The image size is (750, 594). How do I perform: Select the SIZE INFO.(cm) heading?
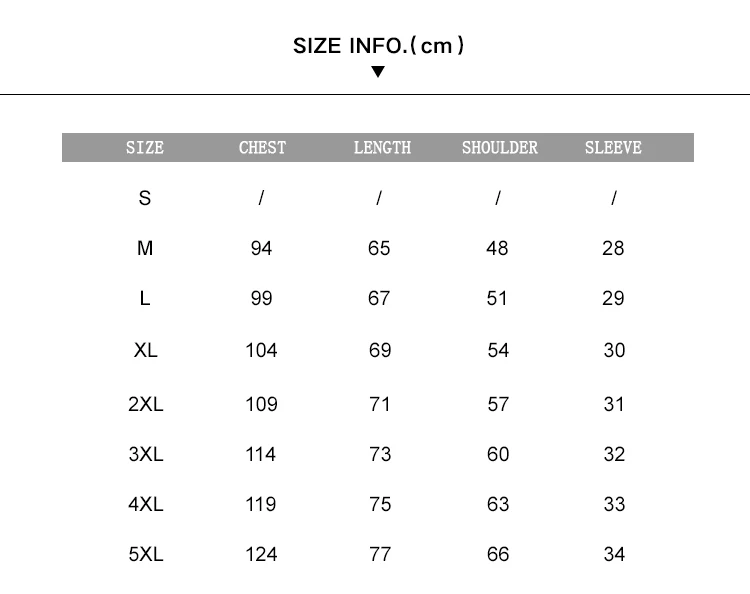378,46
